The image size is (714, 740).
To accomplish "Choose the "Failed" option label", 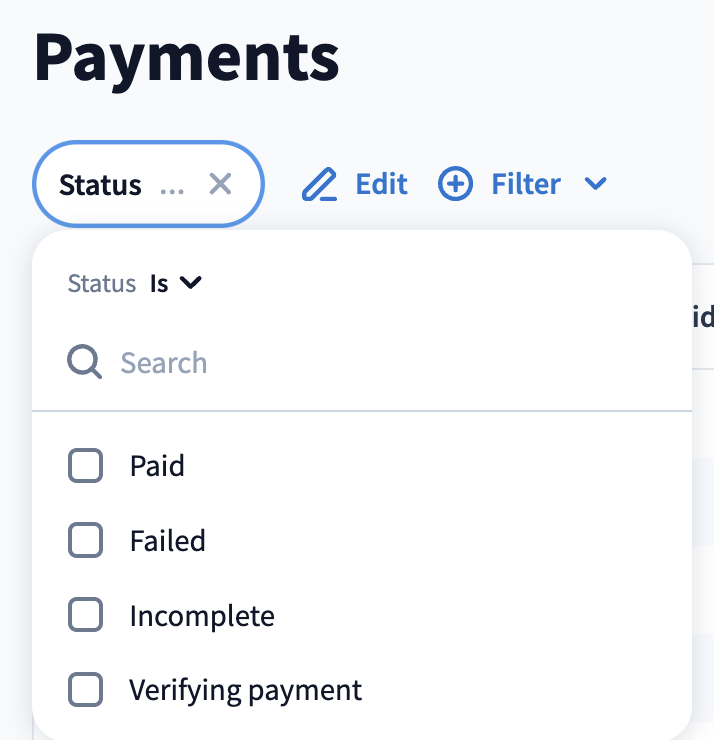I will click(x=167, y=541).
